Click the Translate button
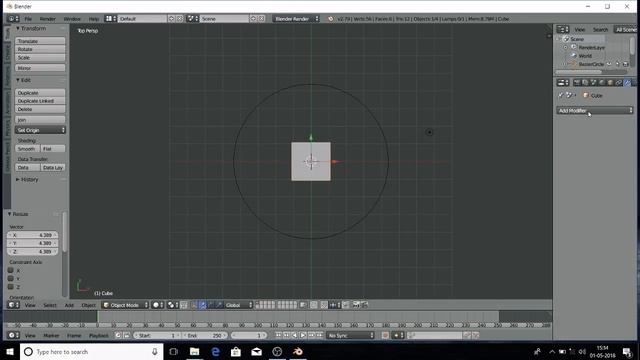This screenshot has width=640, height=360. (x=40, y=41)
